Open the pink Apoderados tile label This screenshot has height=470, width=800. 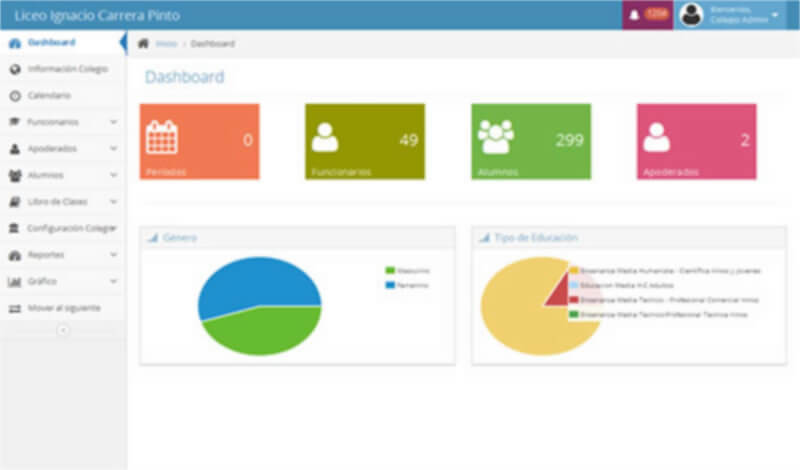tap(670, 172)
